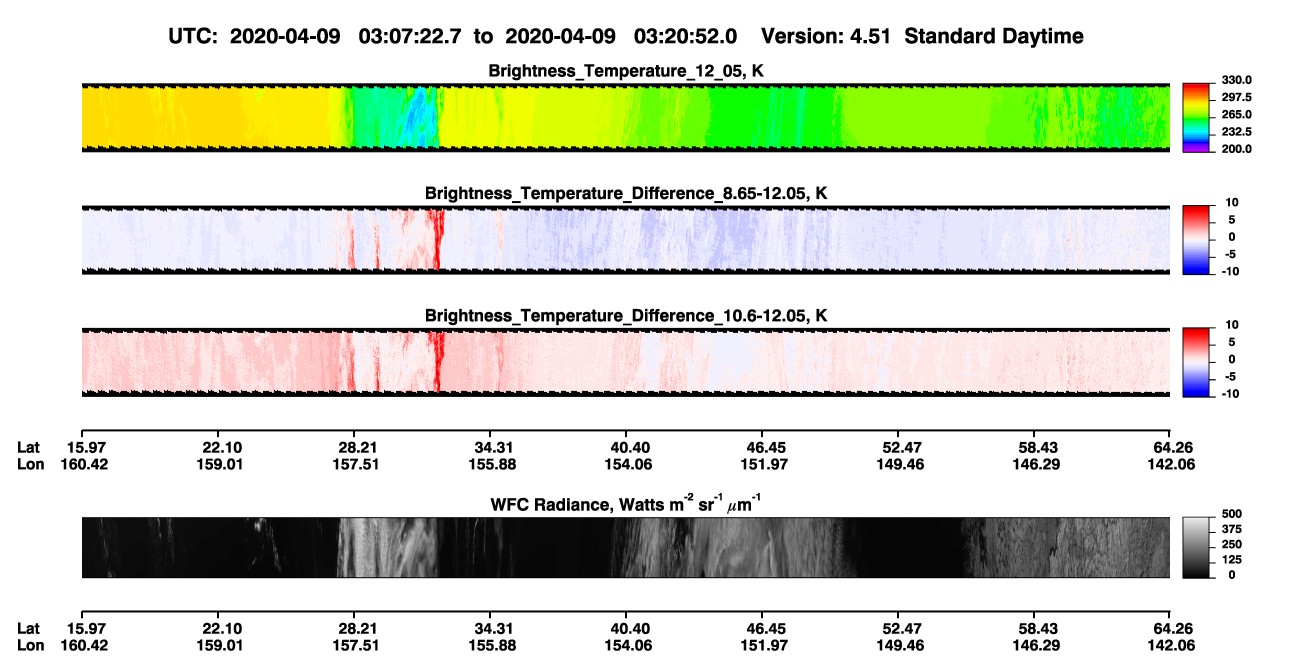Click the Brightness_Temperature_Difference_8.65-12.05, K title
Image resolution: width=1300 pixels, height=667 pixels.
tap(626, 193)
